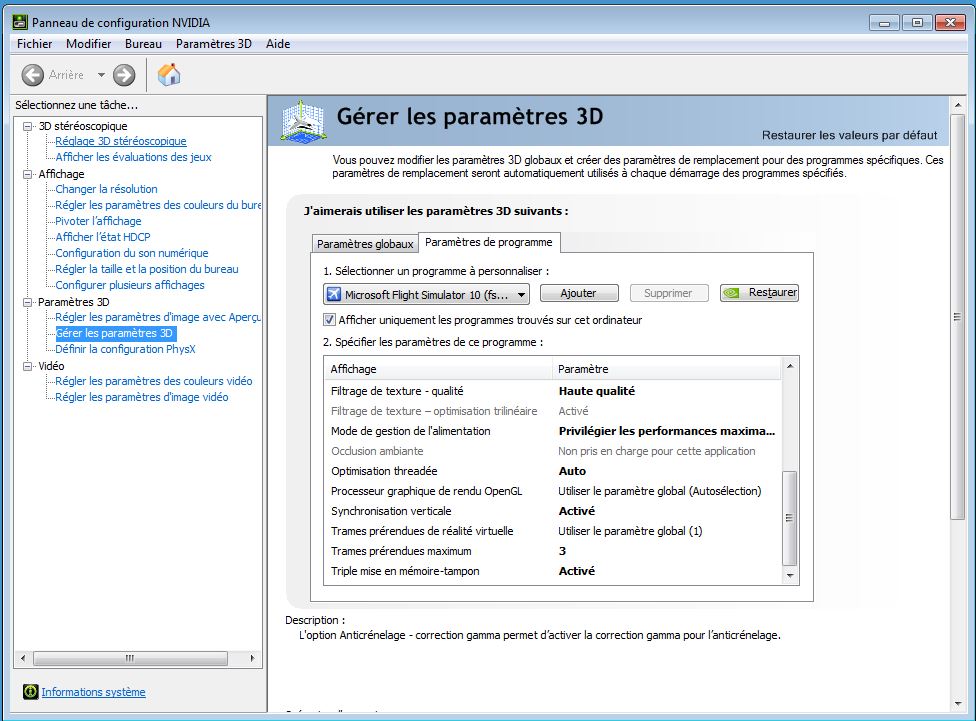Click the 'Paramètre' column header

[666, 369]
